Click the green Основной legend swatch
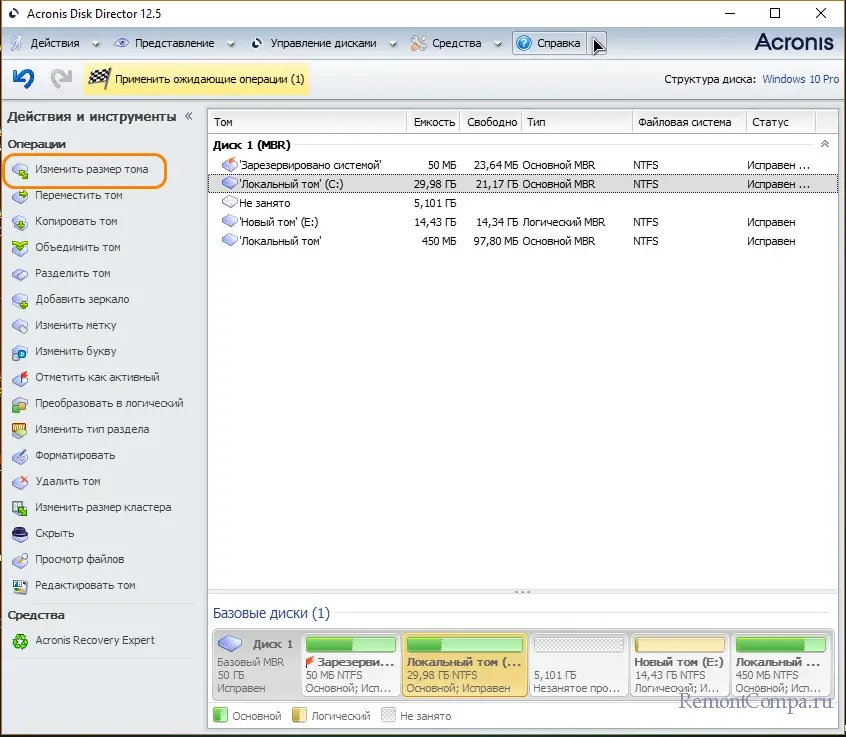Viewport: 846px width, 737px height. (x=220, y=715)
